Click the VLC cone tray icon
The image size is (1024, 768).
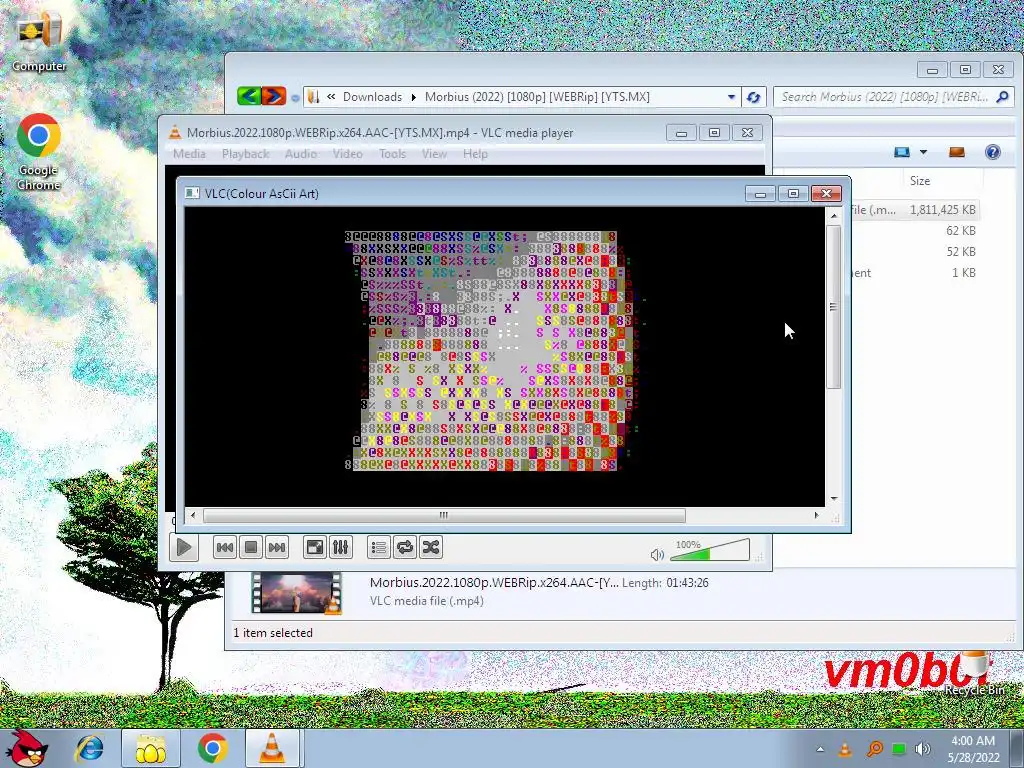pos(845,749)
